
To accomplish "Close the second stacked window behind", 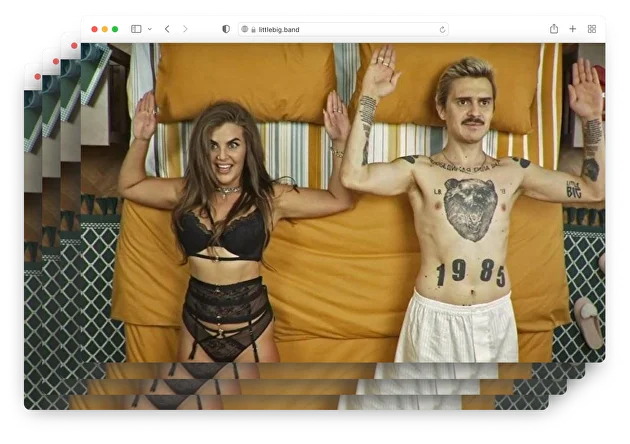I will [75, 45].
